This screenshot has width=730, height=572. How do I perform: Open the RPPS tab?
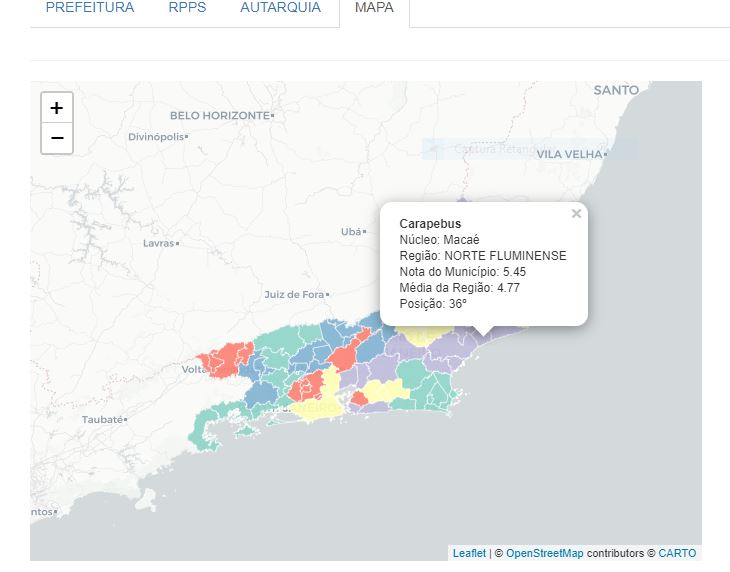pos(187,8)
